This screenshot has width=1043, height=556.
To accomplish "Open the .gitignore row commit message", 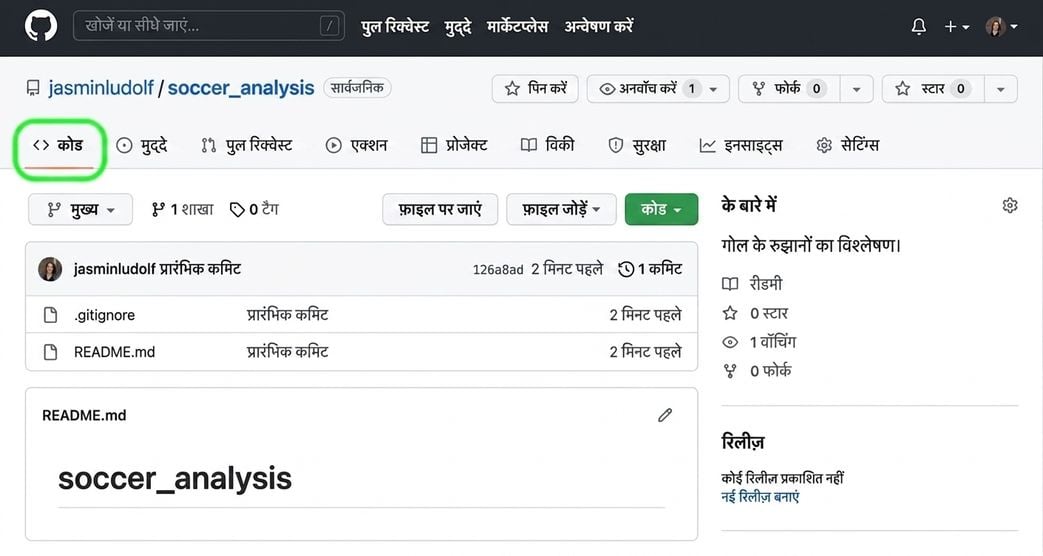I will coord(287,315).
